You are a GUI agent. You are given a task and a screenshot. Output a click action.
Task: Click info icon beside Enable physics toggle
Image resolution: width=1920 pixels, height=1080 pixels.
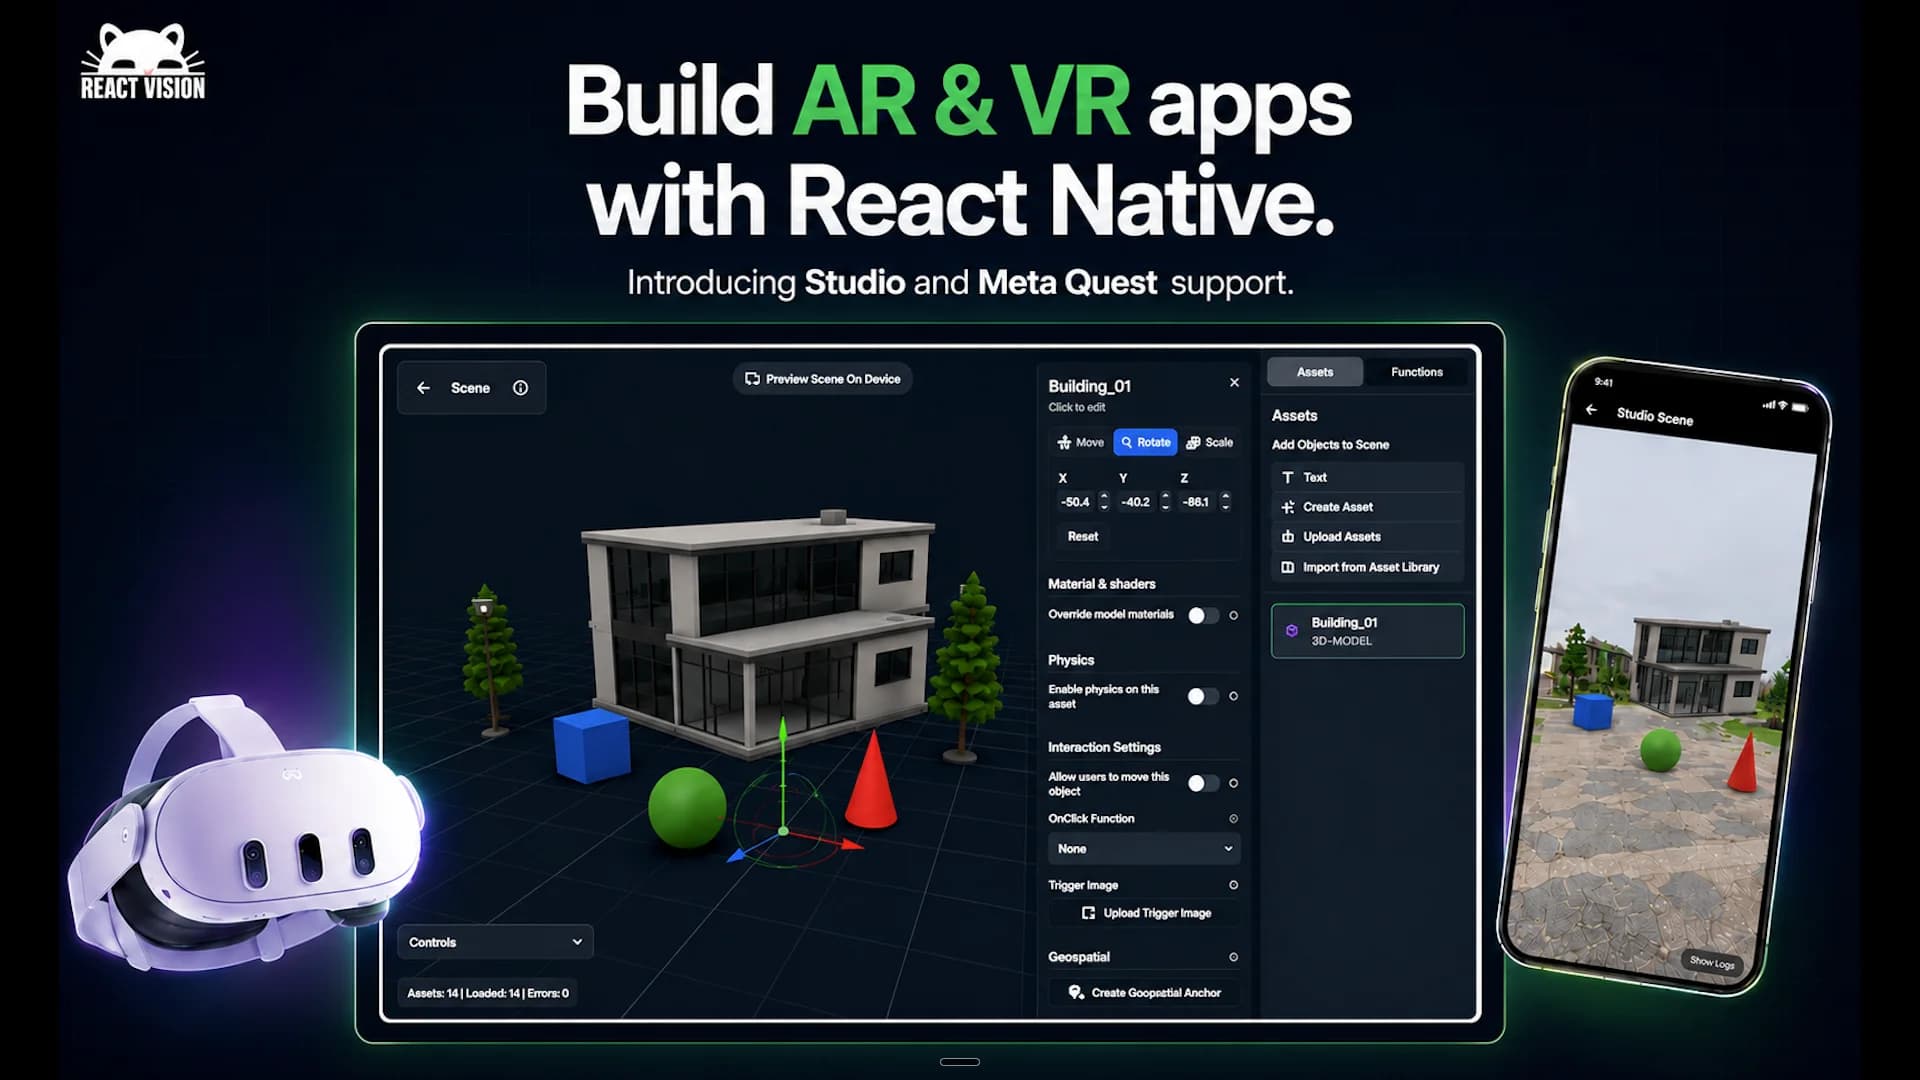(1234, 696)
